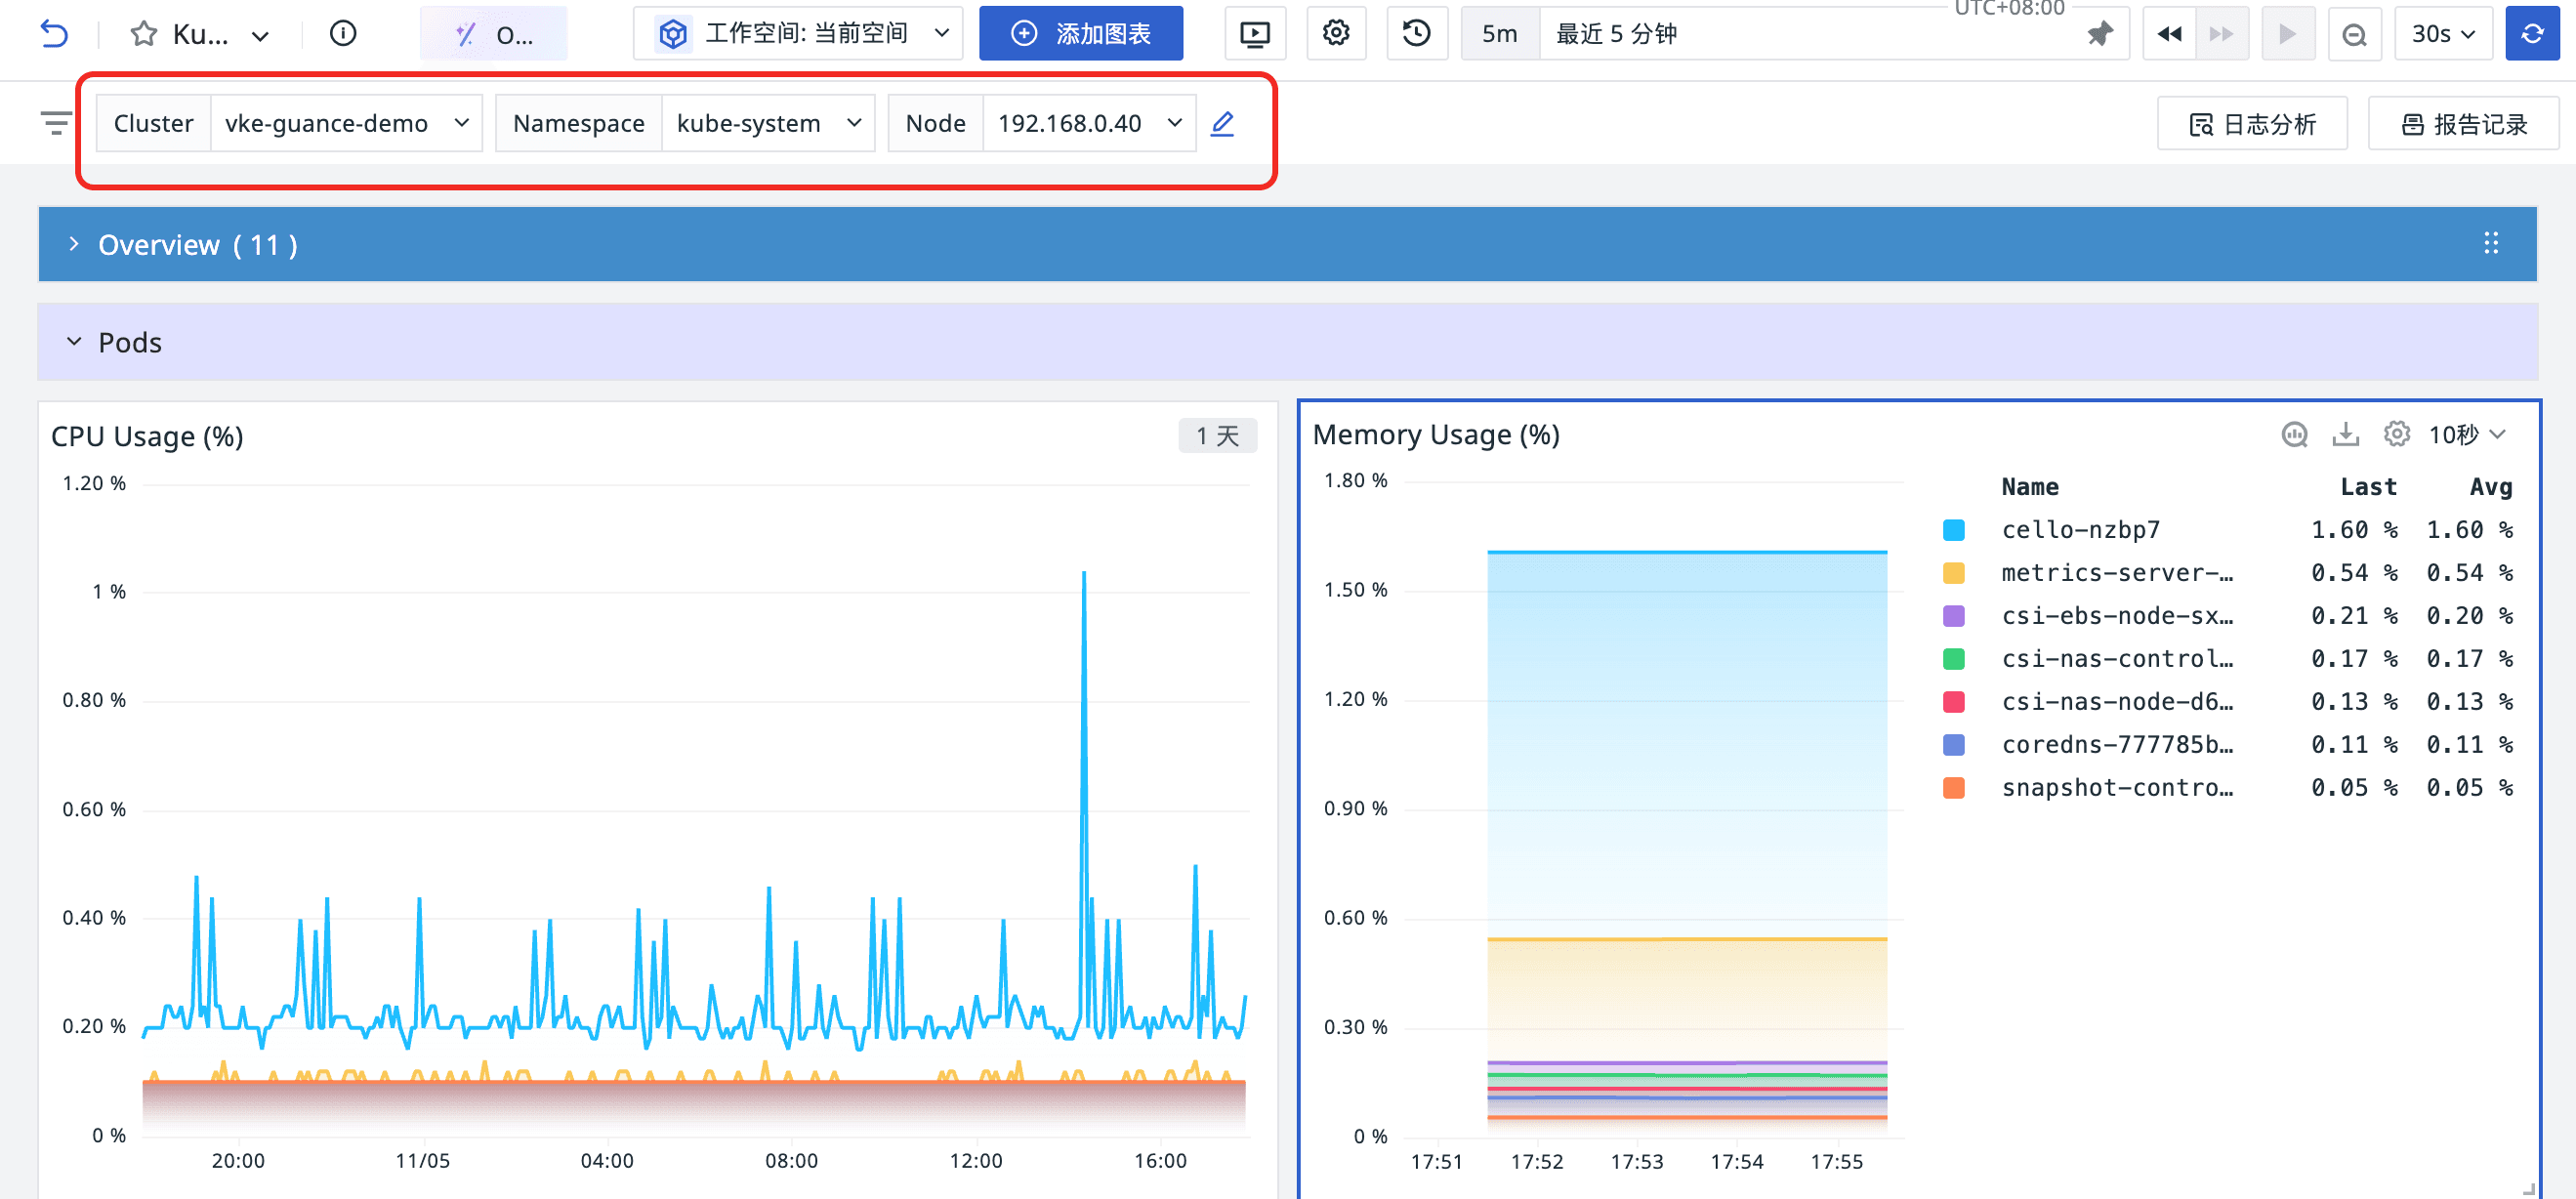
Task: Toggle metrics-server series in legend
Action: click(2116, 573)
